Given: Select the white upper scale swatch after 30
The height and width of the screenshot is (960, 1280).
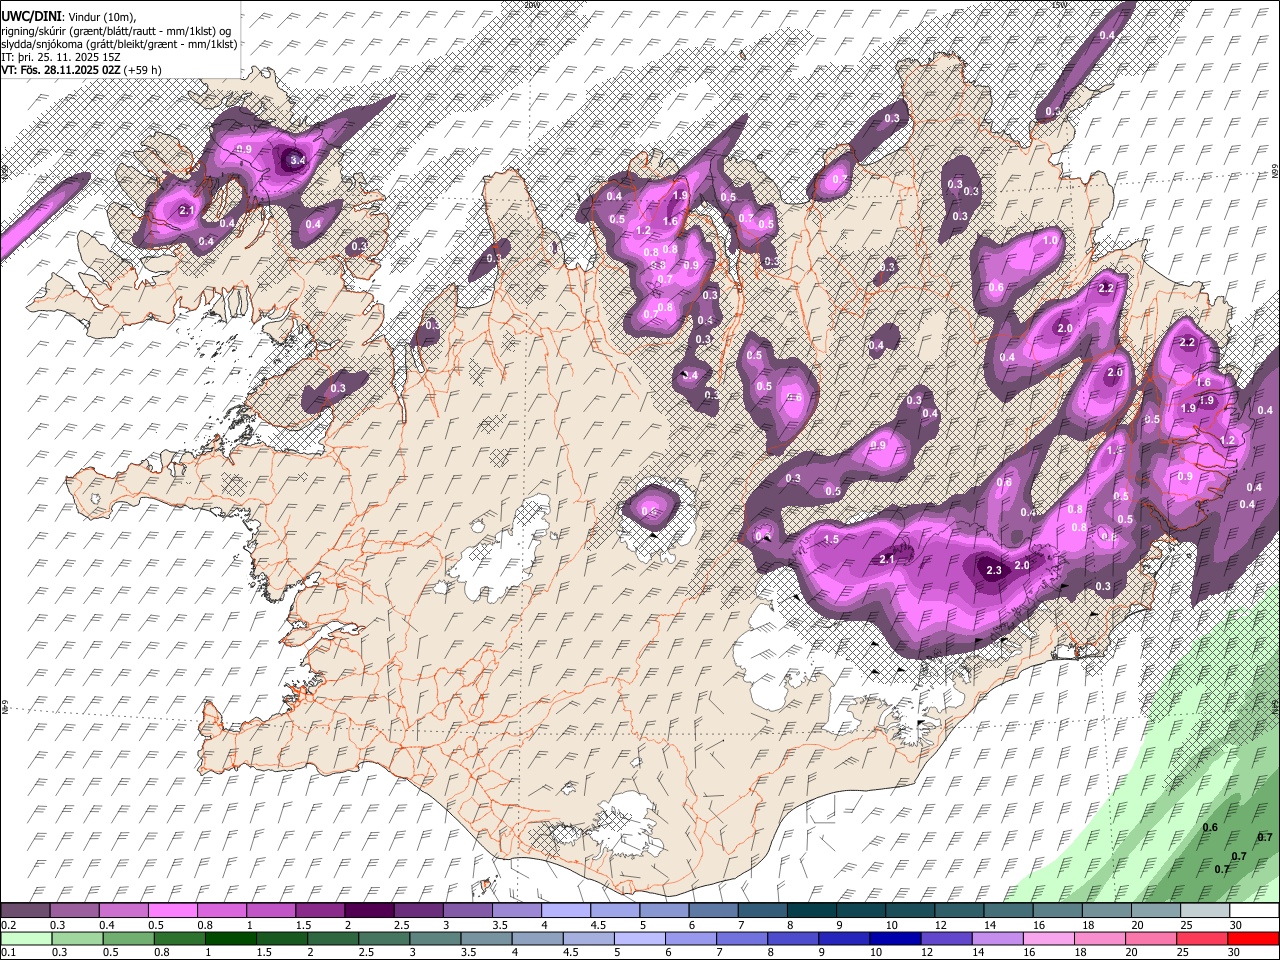Looking at the screenshot, I should [1253, 911].
